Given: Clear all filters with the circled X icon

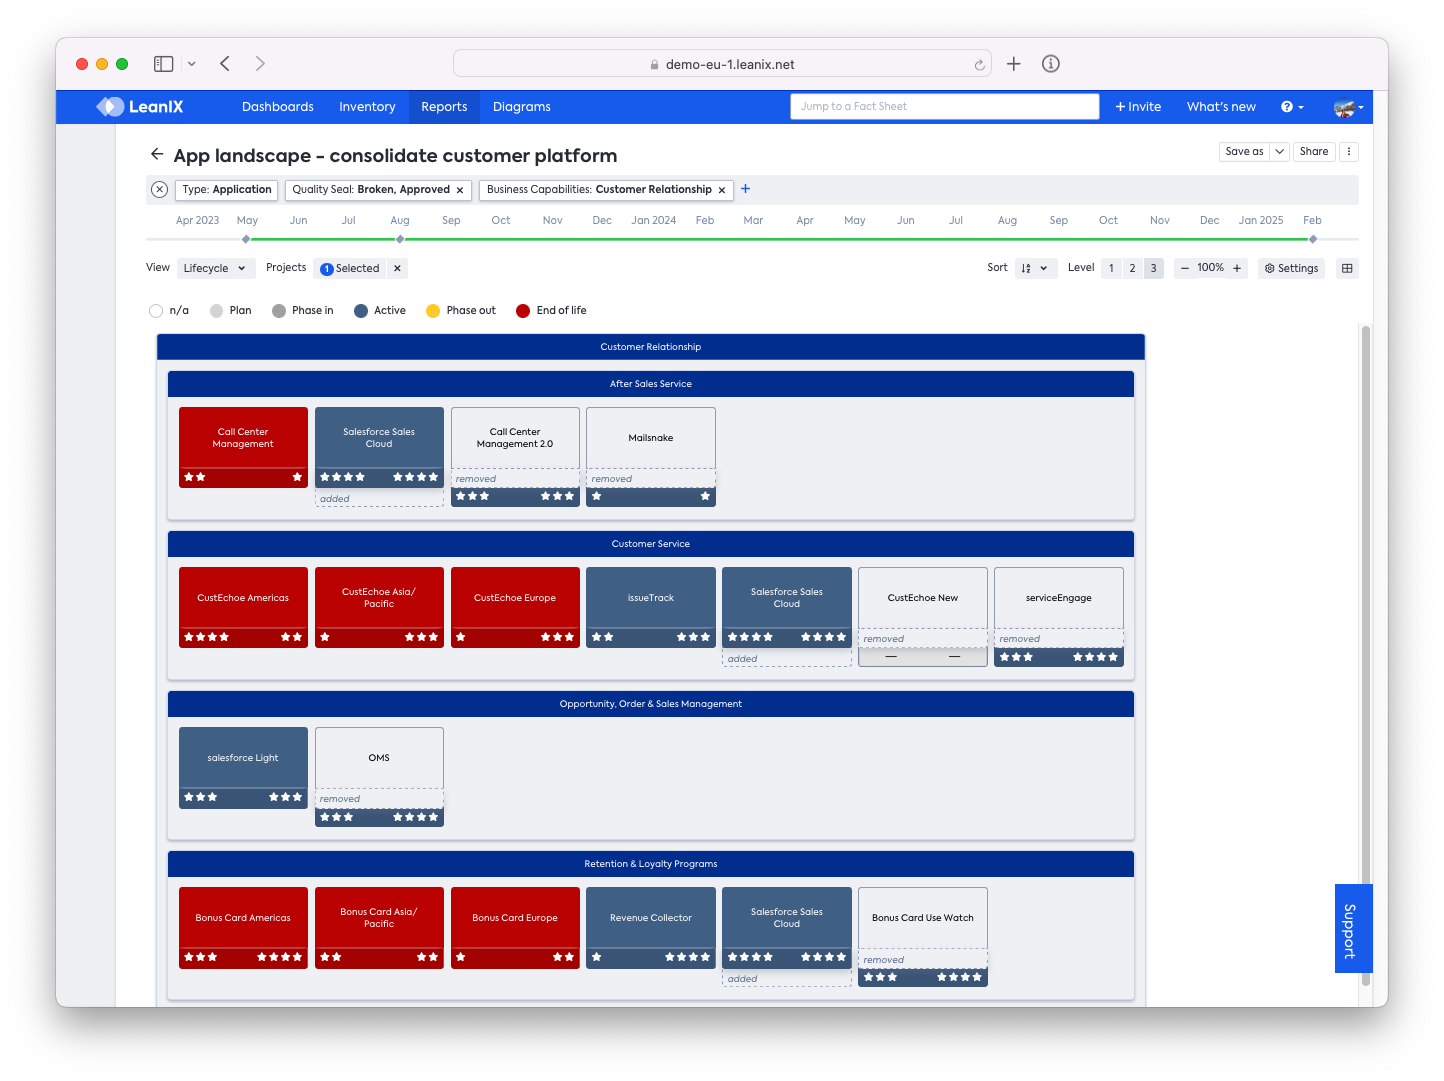Looking at the screenshot, I should (x=159, y=189).
